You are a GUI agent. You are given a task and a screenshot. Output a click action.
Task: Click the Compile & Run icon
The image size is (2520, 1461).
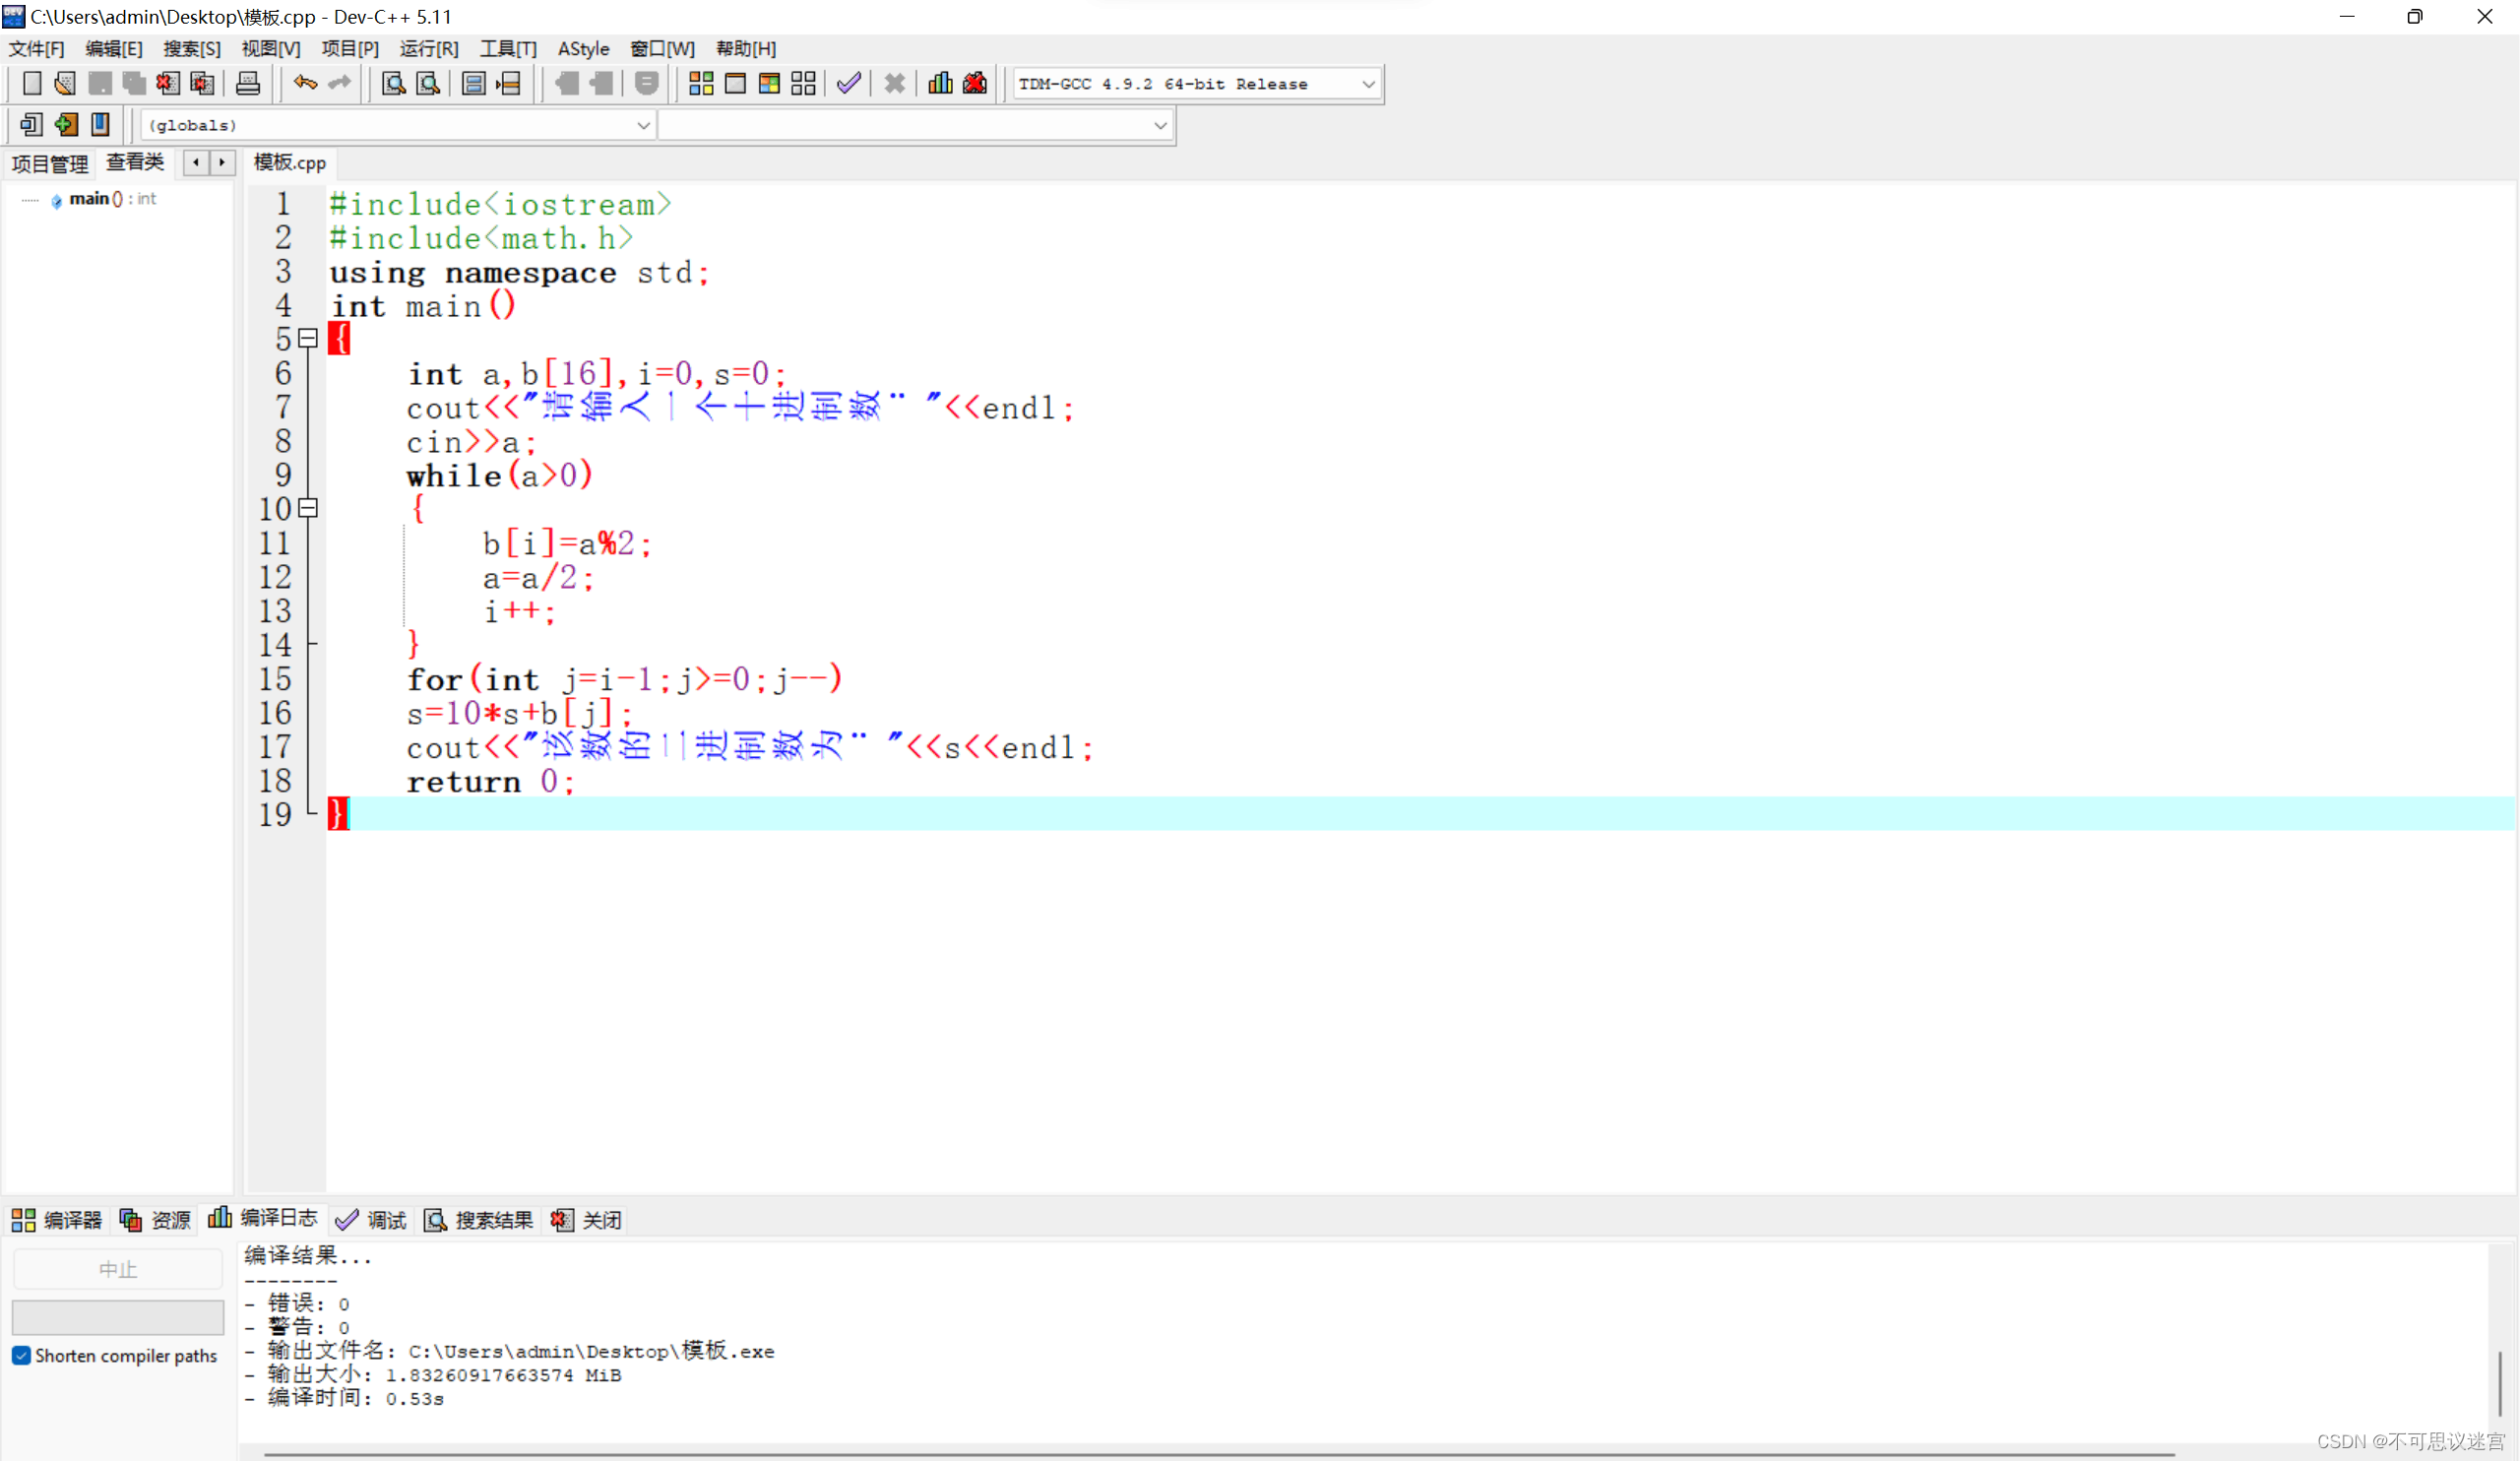point(769,84)
